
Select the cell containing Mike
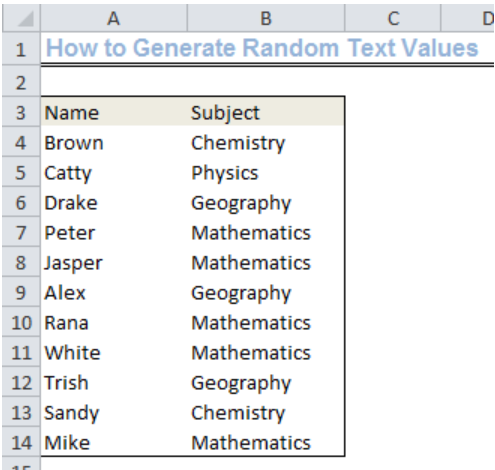(114, 442)
